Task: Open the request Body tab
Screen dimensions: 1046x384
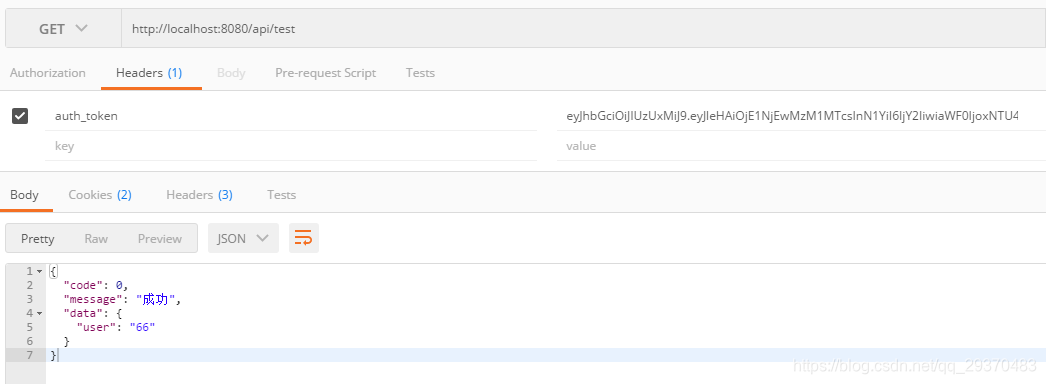Action: 231,73
